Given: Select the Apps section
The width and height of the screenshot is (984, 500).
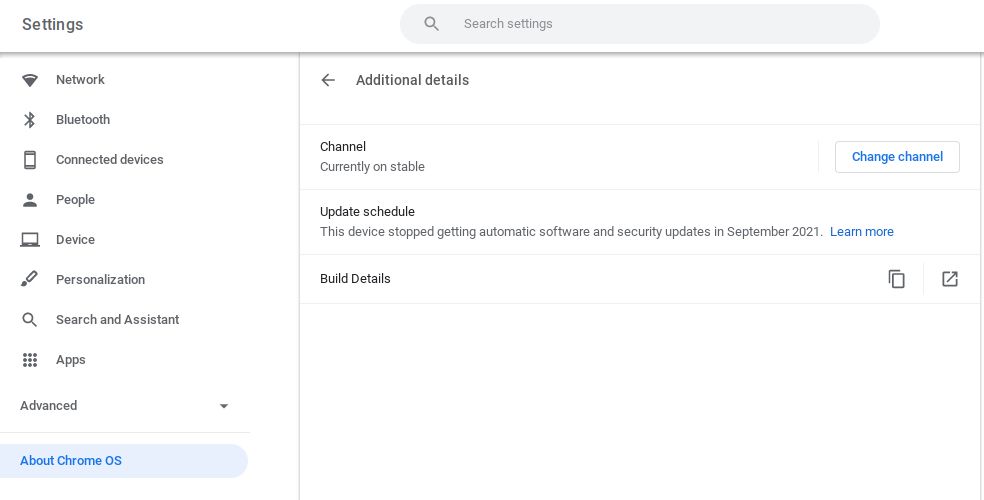Looking at the screenshot, I should pos(70,359).
